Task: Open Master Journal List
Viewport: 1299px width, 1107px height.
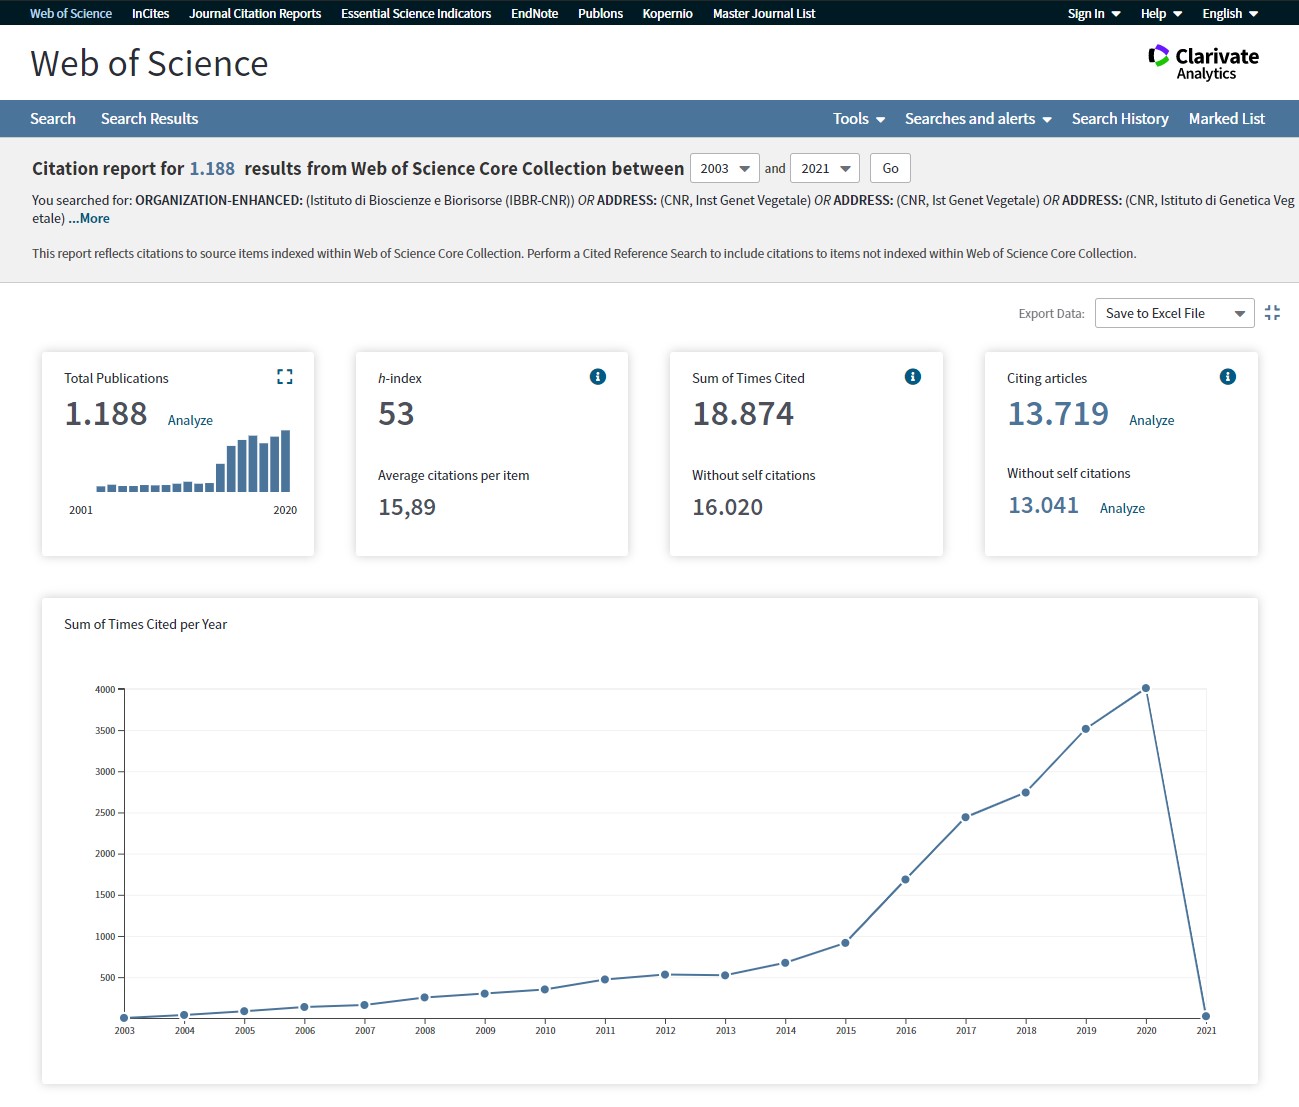Action: 764,14
